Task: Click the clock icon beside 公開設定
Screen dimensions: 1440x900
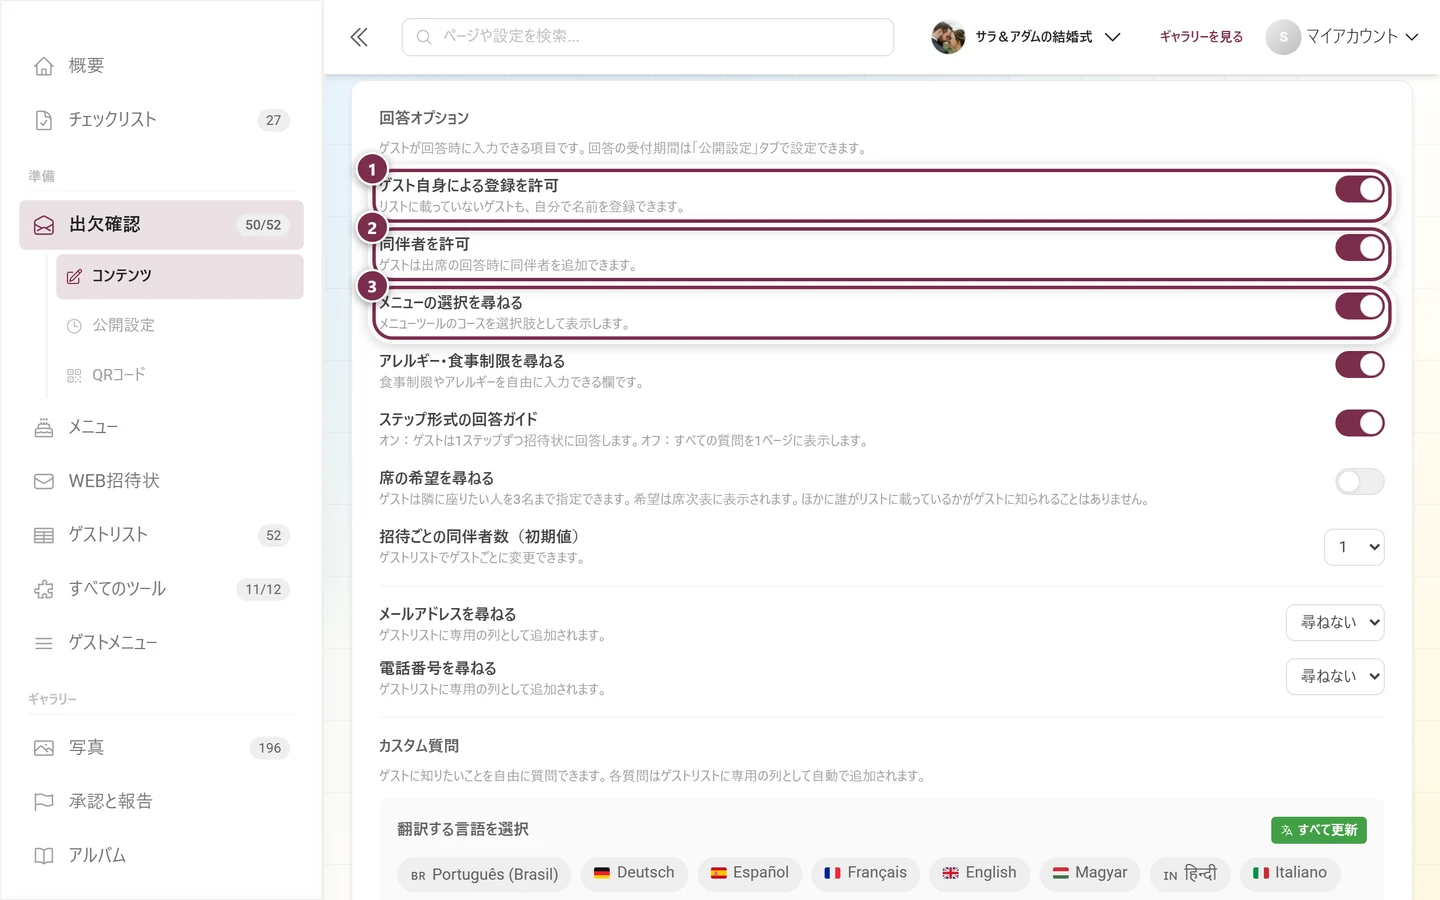Action: coord(74,326)
